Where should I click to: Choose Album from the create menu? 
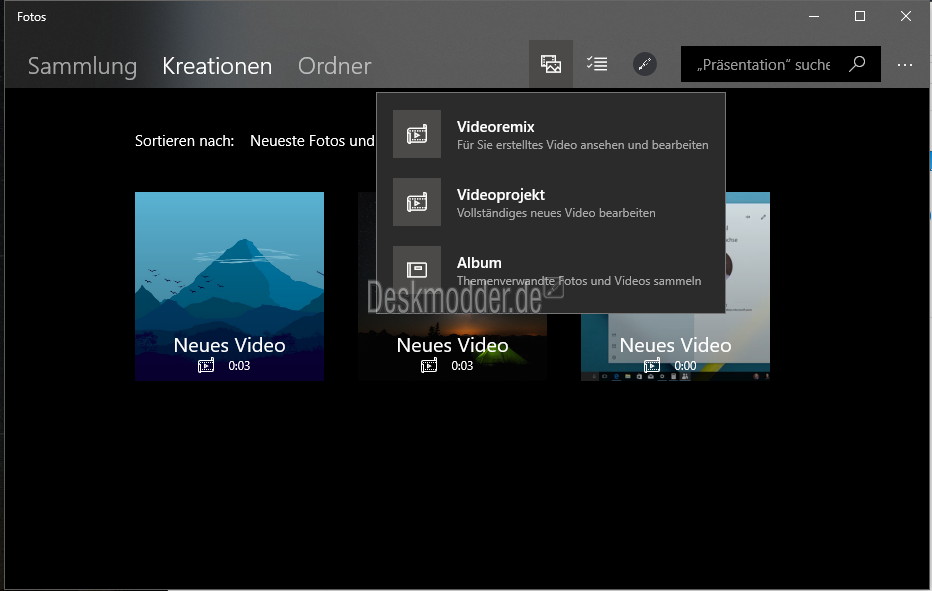pyautogui.click(x=550, y=271)
